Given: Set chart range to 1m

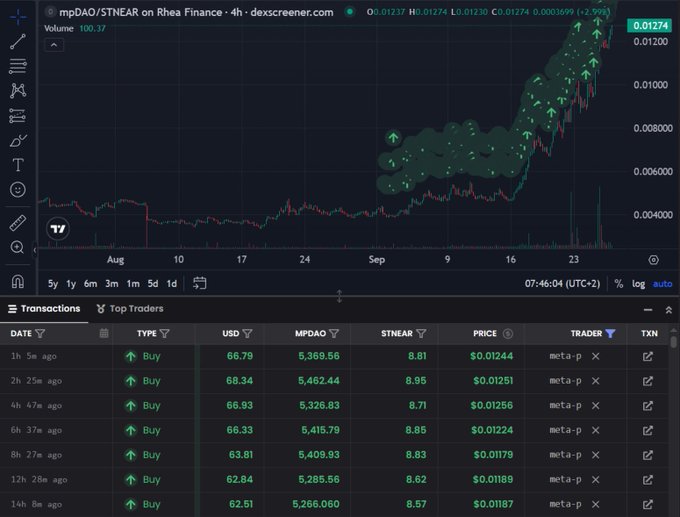Looking at the screenshot, I should (x=133, y=284).
